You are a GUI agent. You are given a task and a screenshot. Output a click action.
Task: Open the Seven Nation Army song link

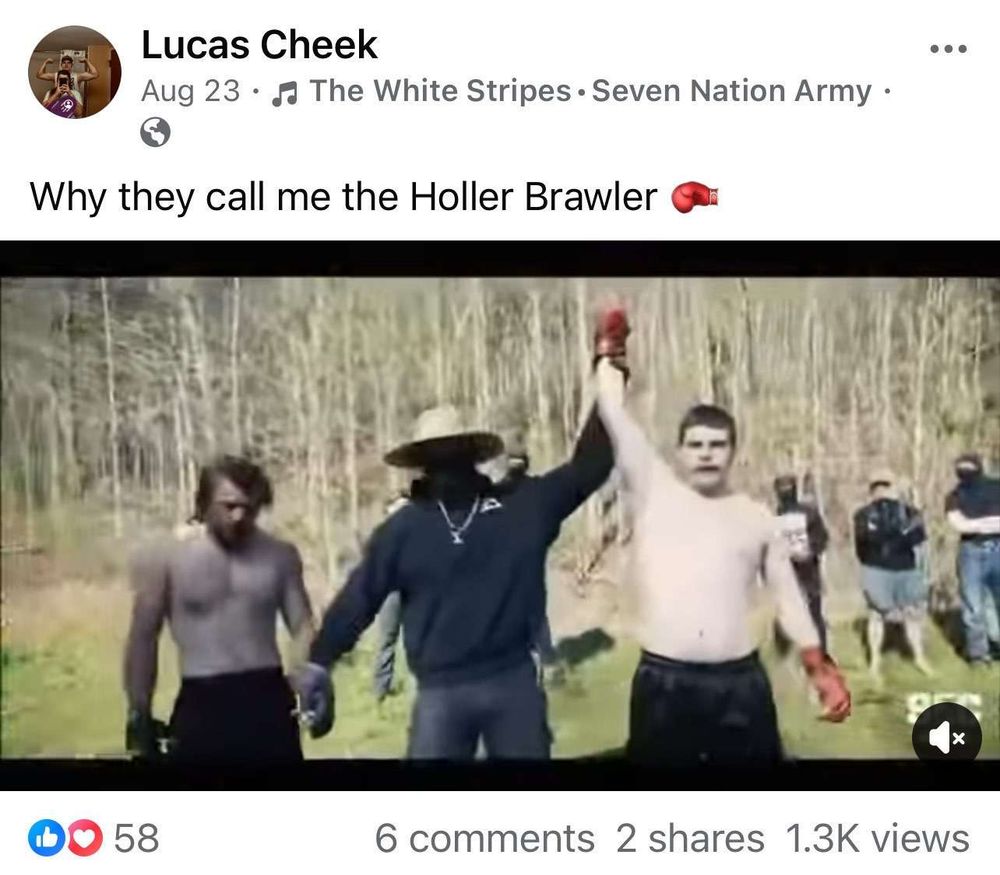point(732,91)
